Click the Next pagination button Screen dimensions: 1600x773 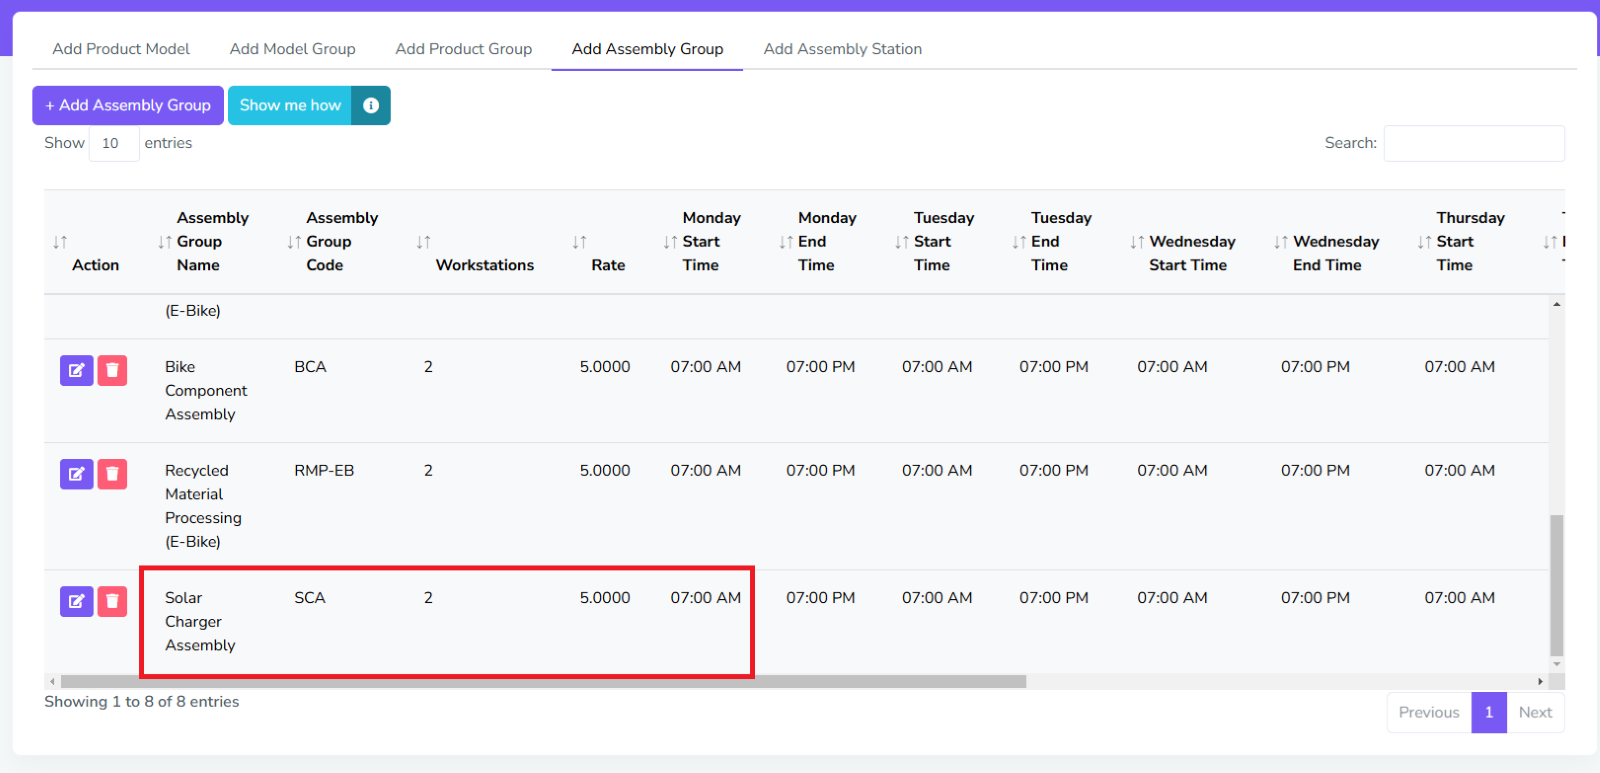1535,712
